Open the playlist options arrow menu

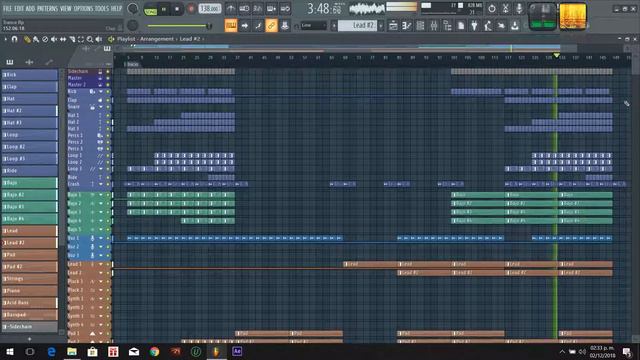coord(6,39)
